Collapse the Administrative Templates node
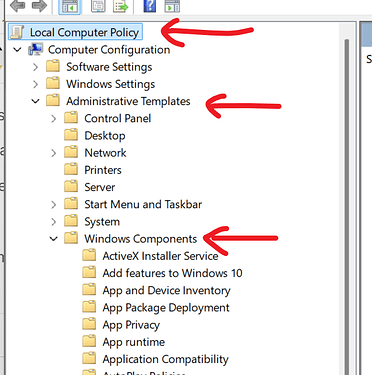 click(35, 101)
